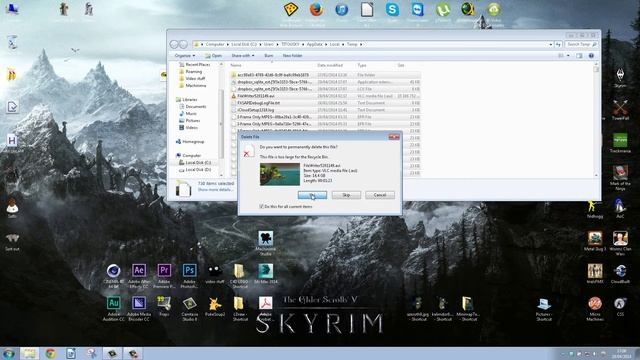Go back with Explorer Back arrow
Viewport: 640px width, 360px height.
coord(174,44)
